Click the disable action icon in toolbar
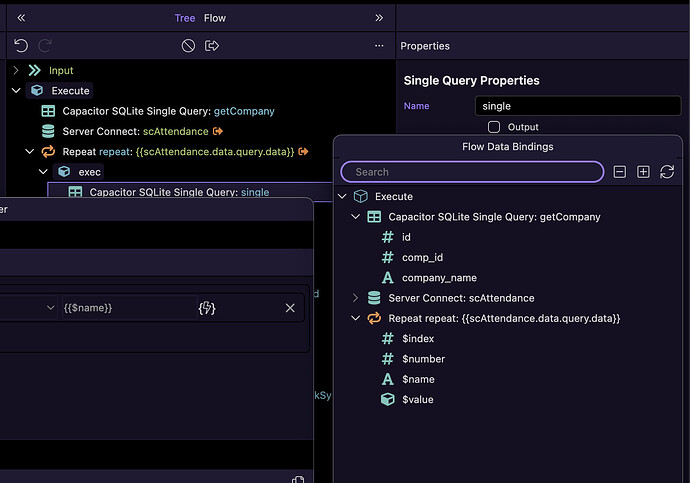 188,46
